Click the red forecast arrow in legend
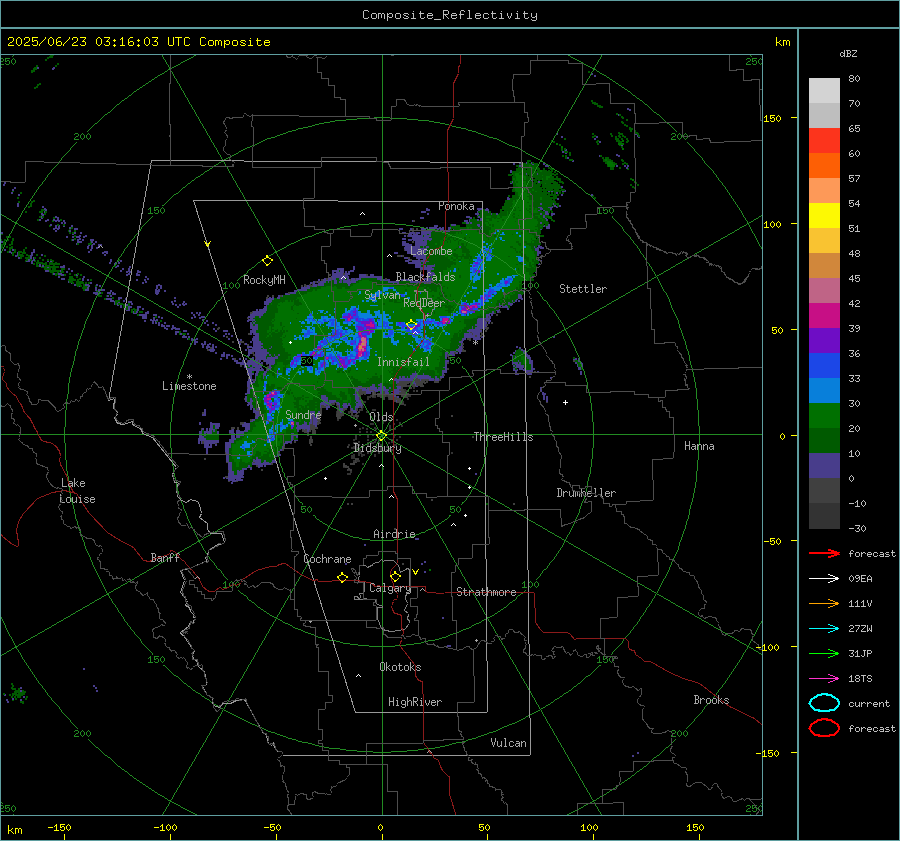 point(824,553)
